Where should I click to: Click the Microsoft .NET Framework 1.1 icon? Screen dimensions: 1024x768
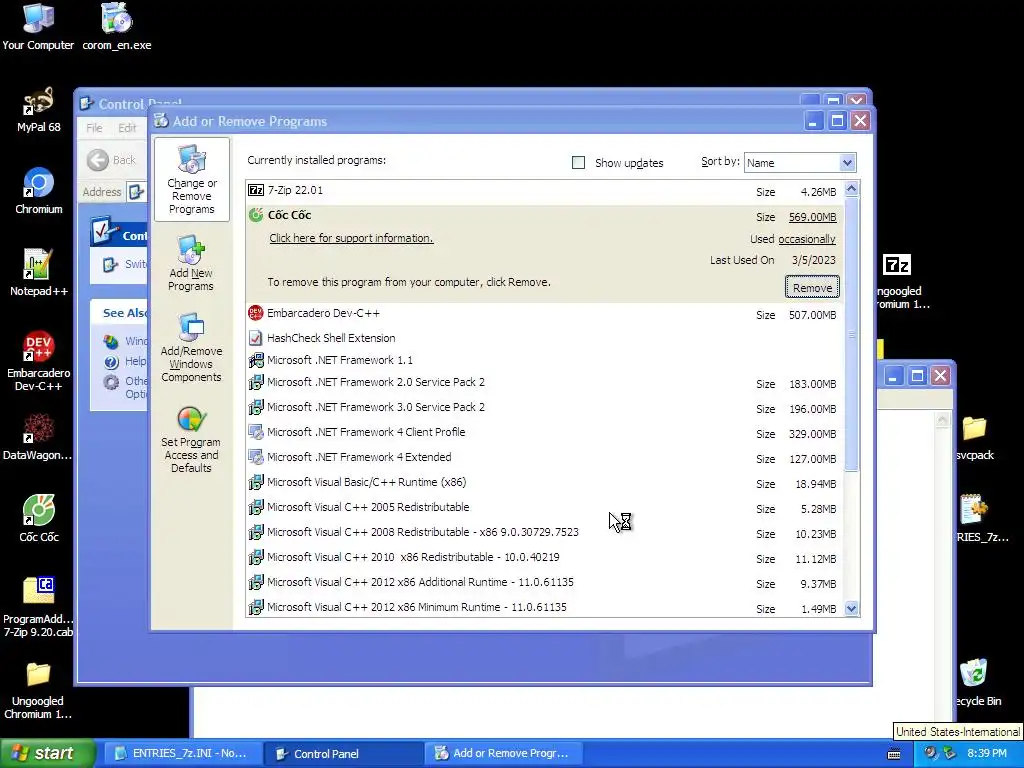[x=256, y=360]
